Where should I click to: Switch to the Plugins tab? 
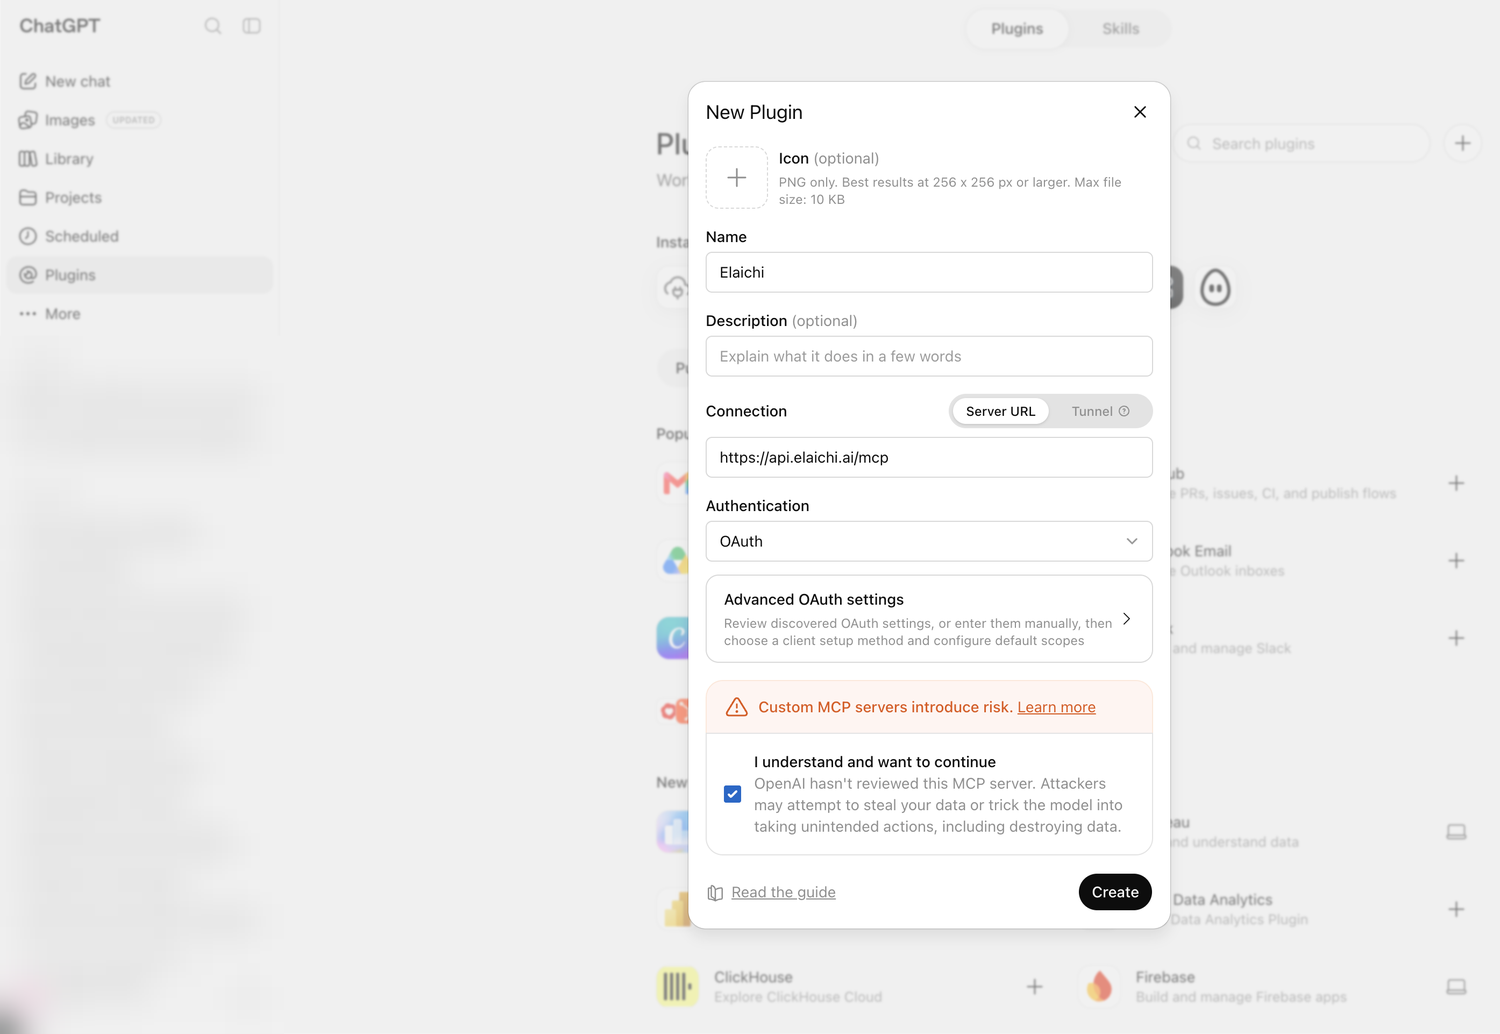pyautogui.click(x=1017, y=29)
